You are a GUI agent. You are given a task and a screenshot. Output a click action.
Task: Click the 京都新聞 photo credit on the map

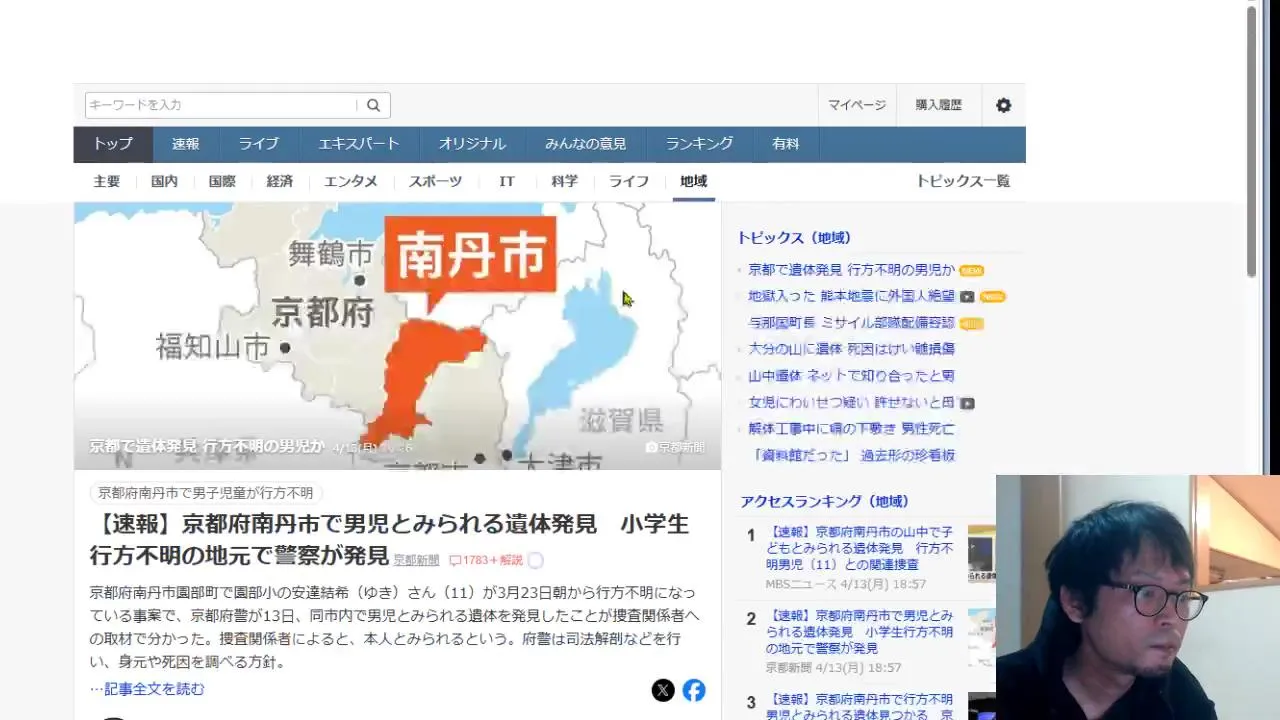click(x=676, y=447)
